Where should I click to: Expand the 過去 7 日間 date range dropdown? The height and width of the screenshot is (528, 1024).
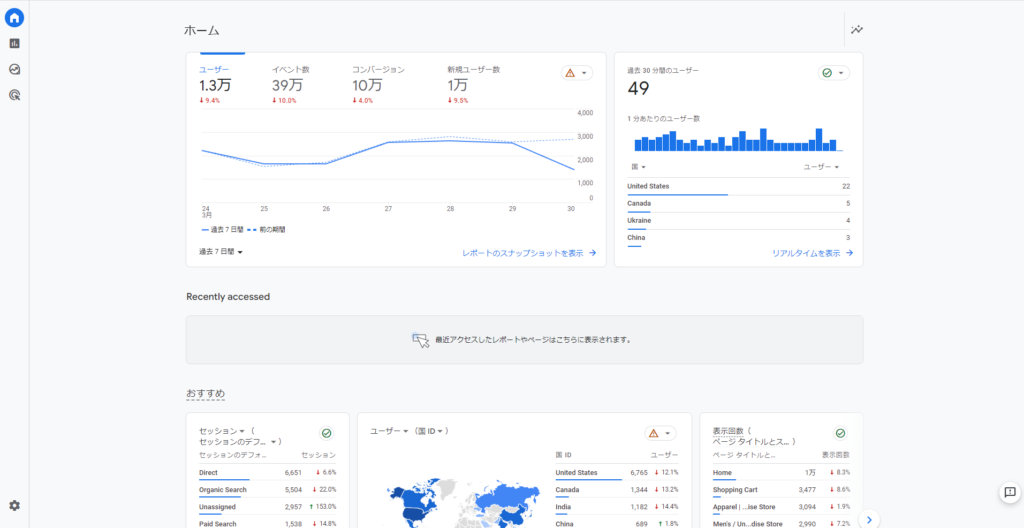click(221, 252)
